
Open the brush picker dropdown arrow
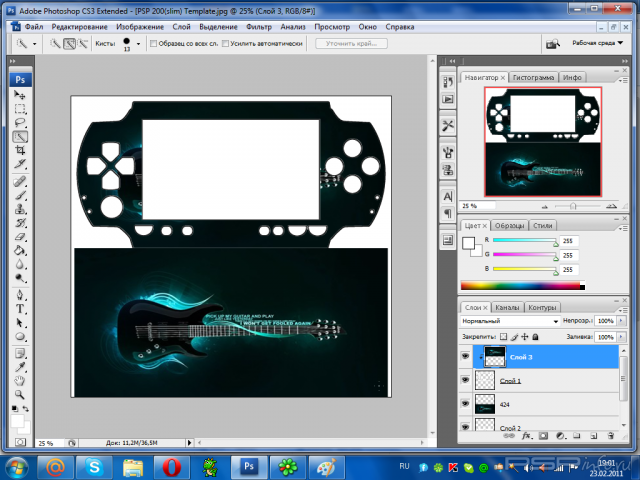pos(140,44)
